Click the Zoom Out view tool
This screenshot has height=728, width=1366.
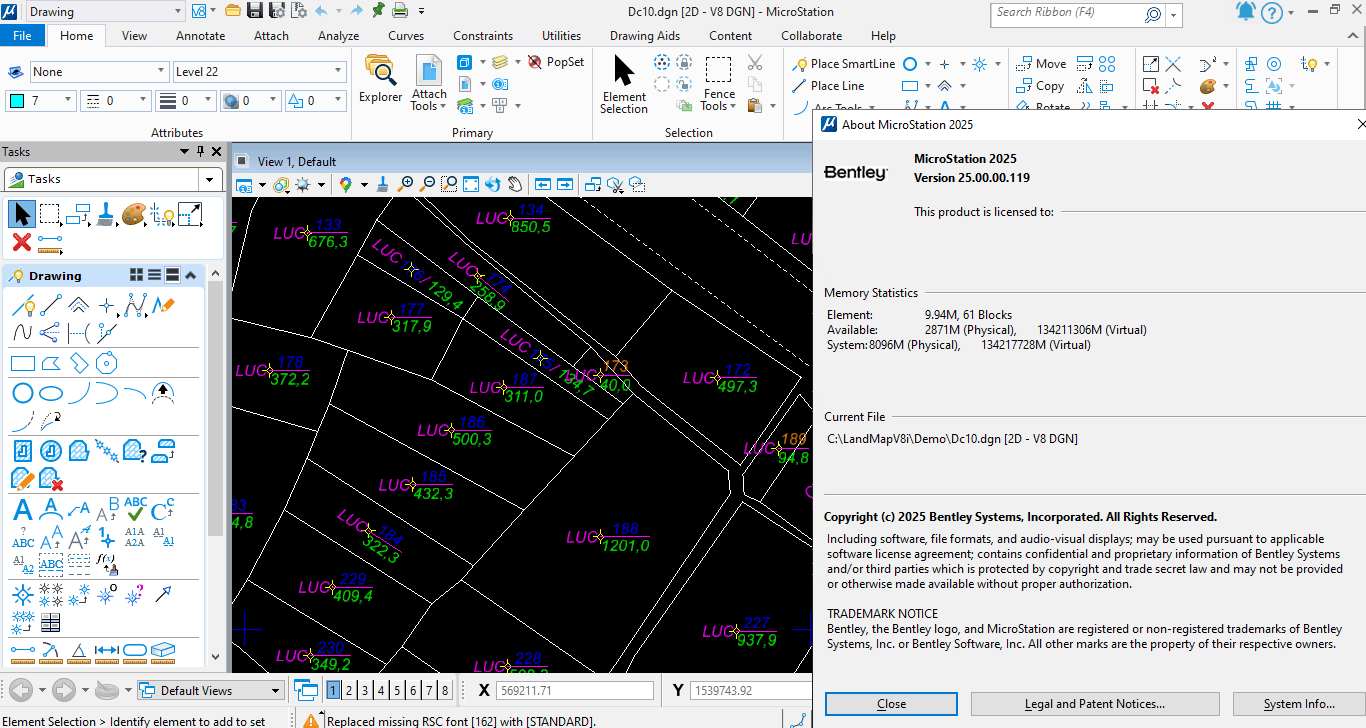click(427, 184)
